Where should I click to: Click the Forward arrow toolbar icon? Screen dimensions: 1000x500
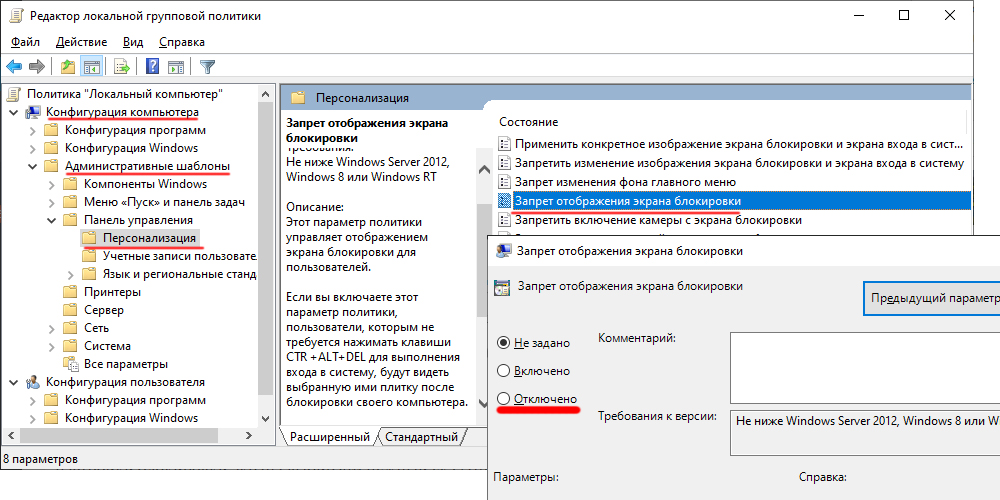tap(37, 67)
